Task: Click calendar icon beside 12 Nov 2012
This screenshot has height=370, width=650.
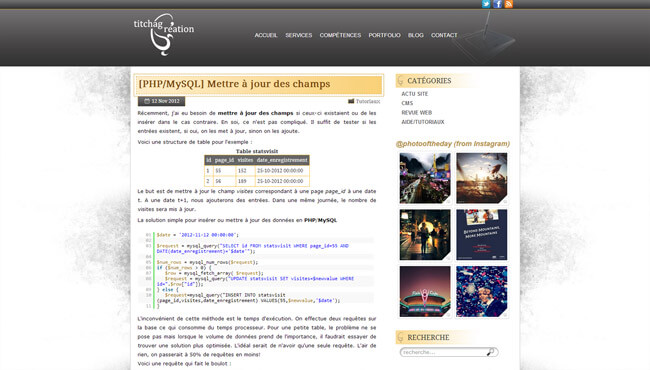Action: coord(147,101)
